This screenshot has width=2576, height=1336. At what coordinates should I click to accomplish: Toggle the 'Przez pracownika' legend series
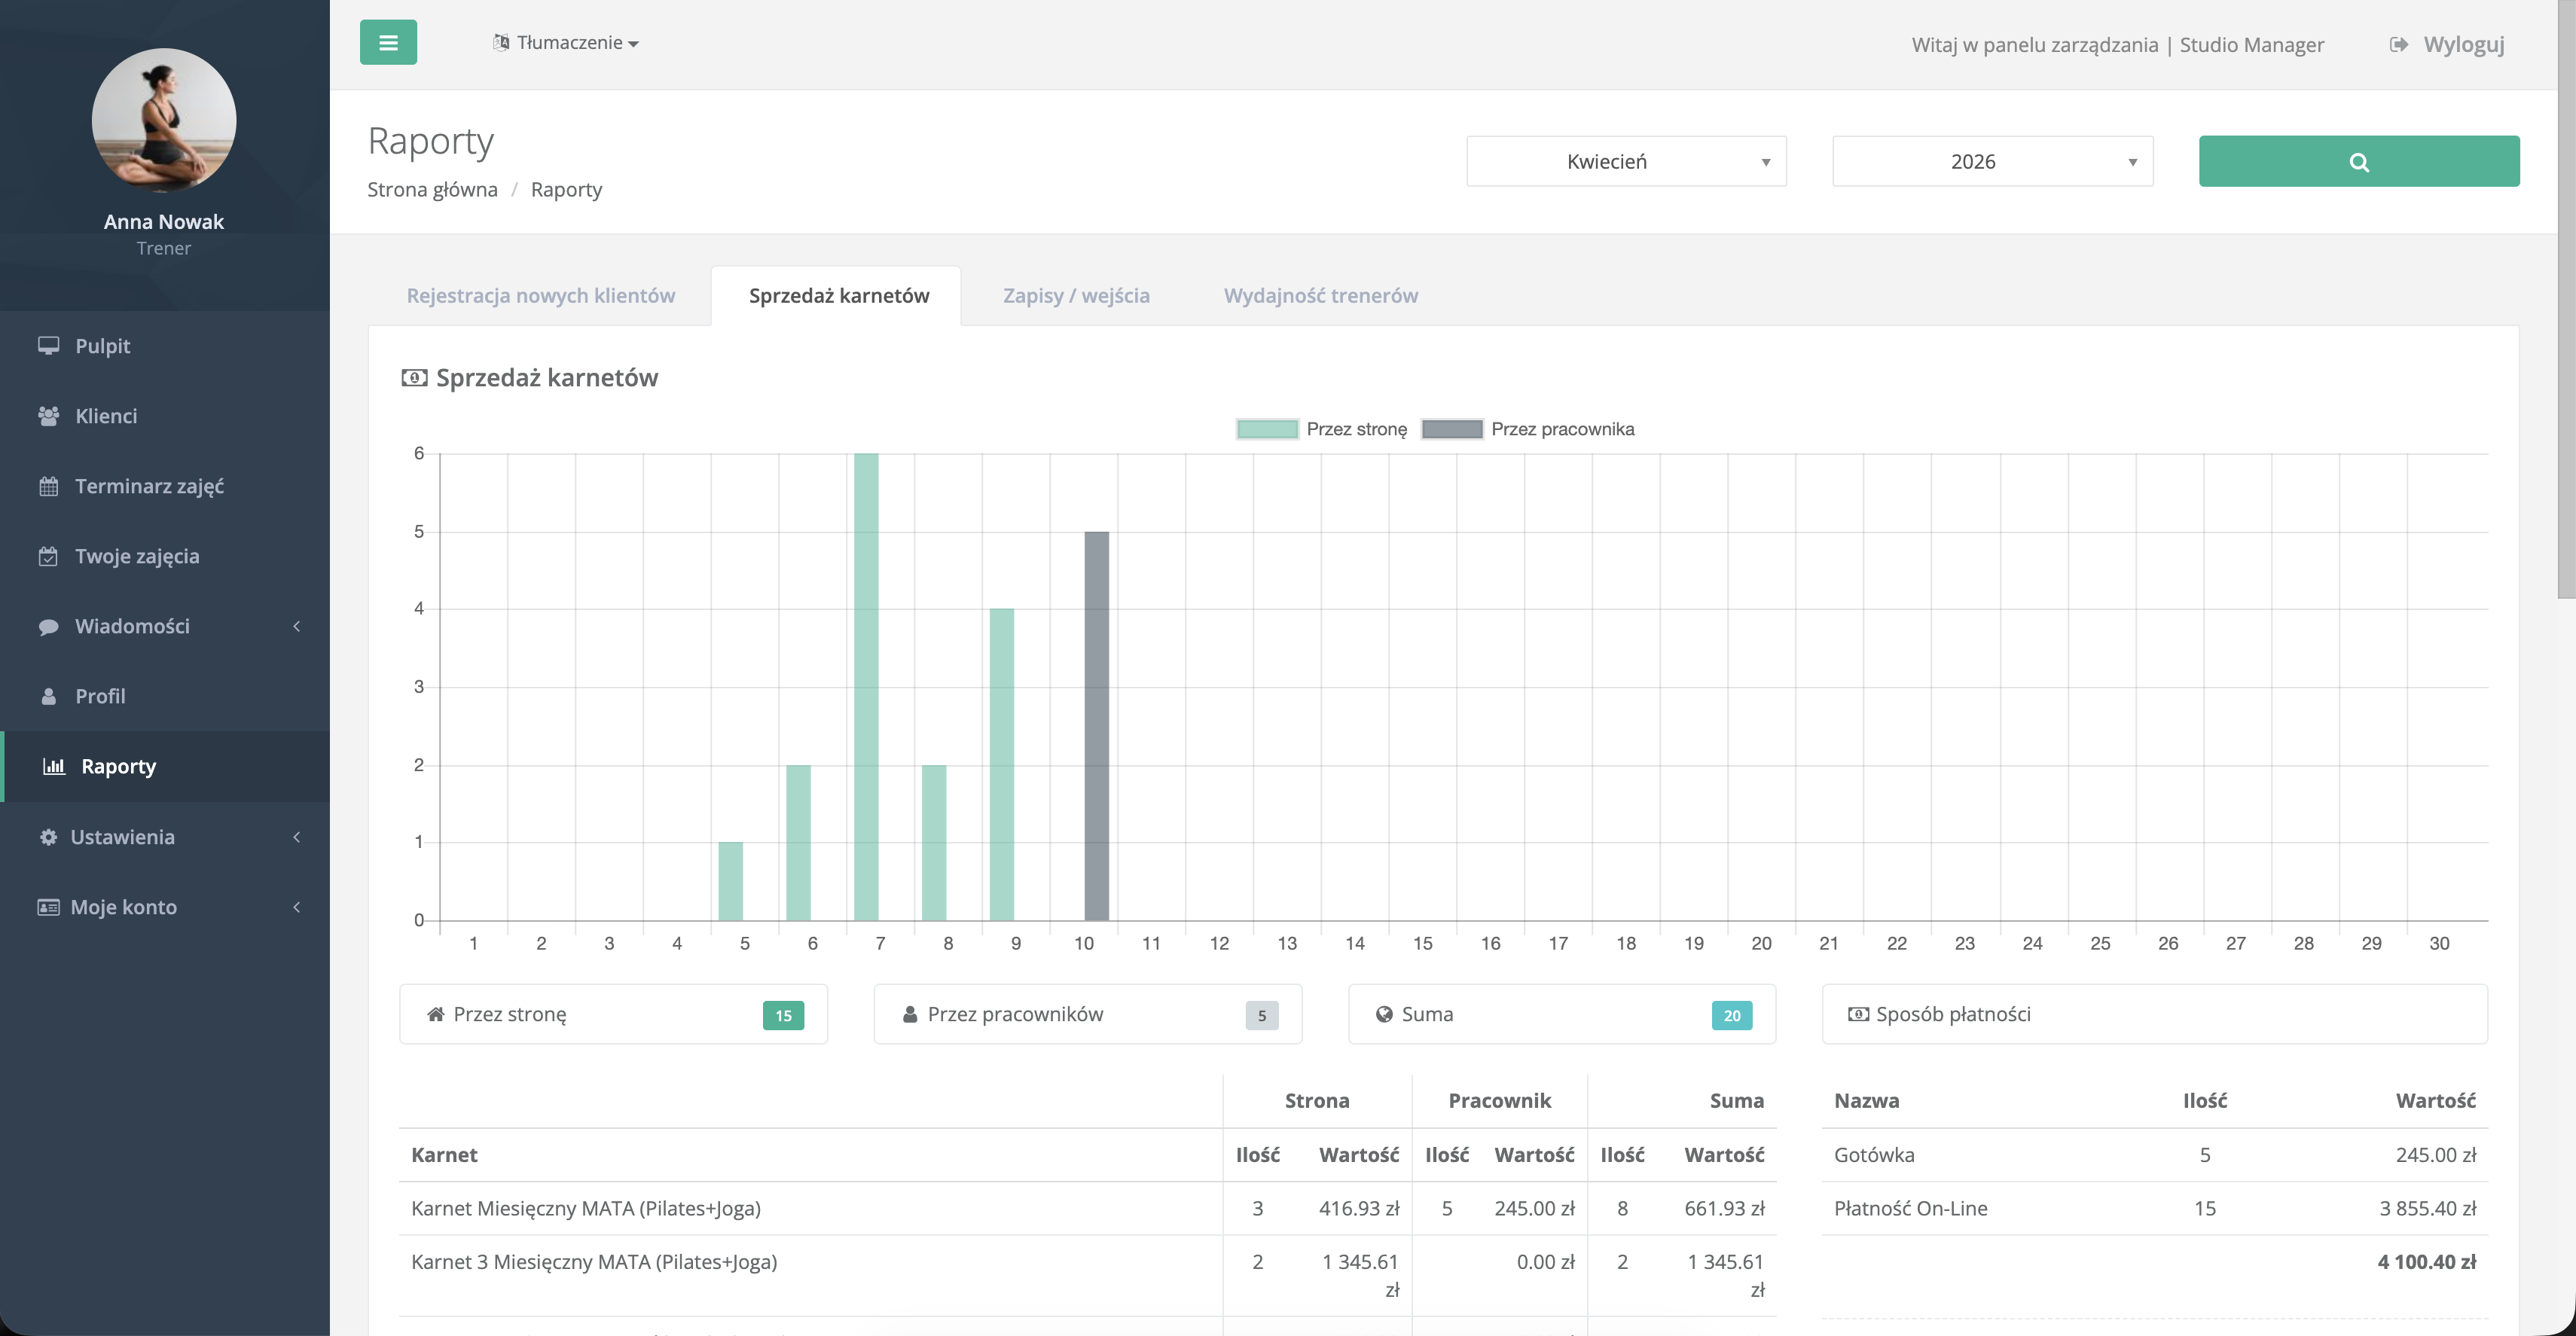click(1527, 429)
